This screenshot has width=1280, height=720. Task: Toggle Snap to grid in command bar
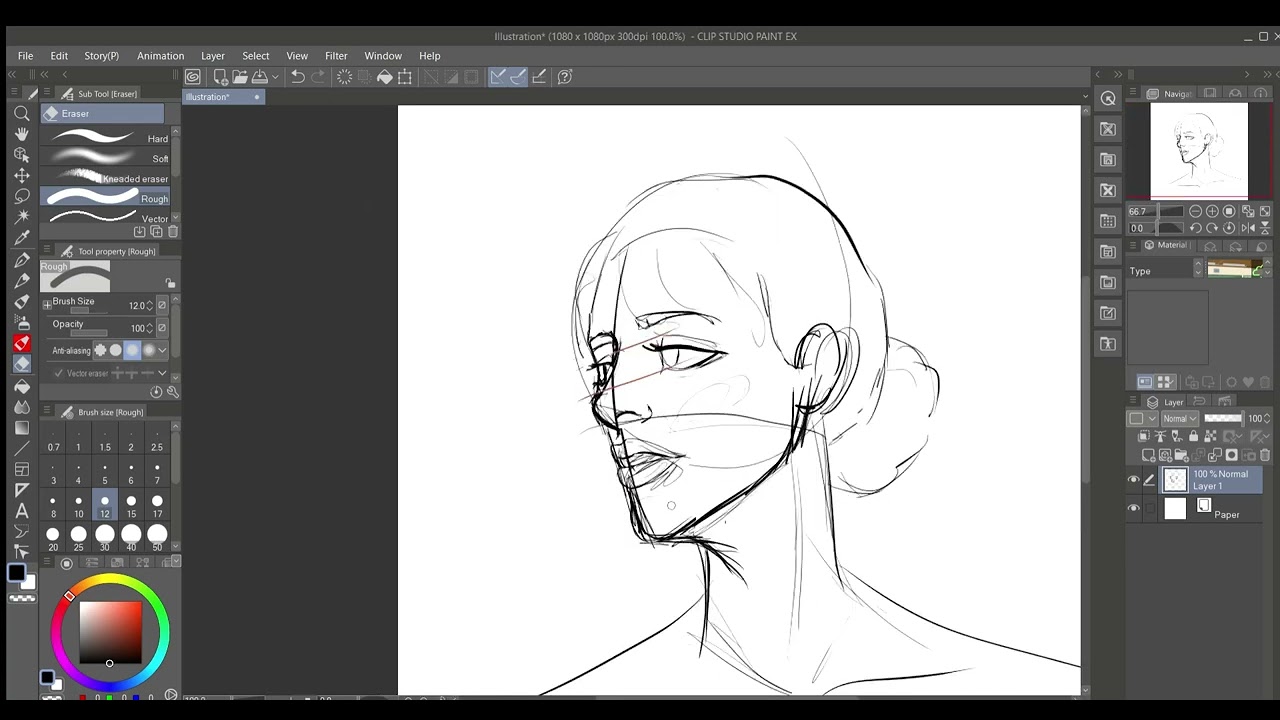[539, 77]
